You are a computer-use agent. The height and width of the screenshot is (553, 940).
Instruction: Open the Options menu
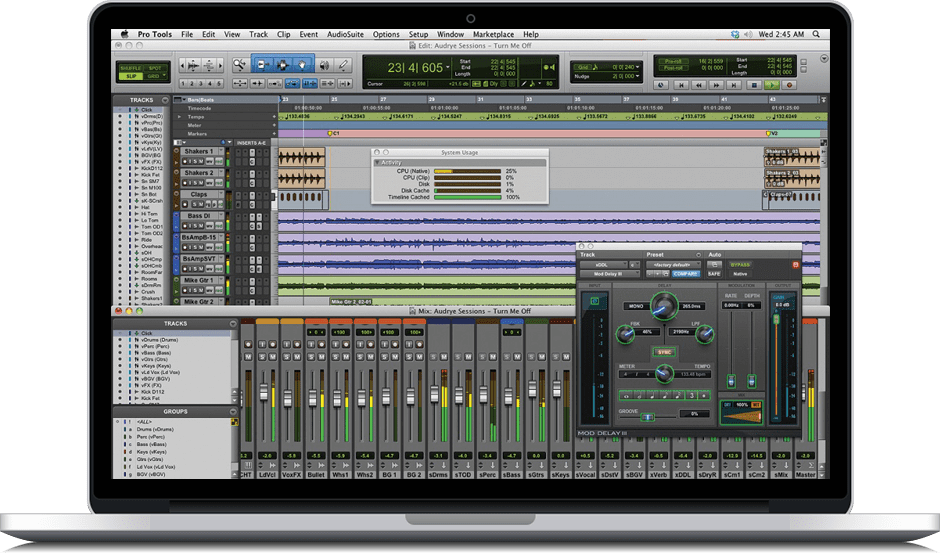point(386,34)
